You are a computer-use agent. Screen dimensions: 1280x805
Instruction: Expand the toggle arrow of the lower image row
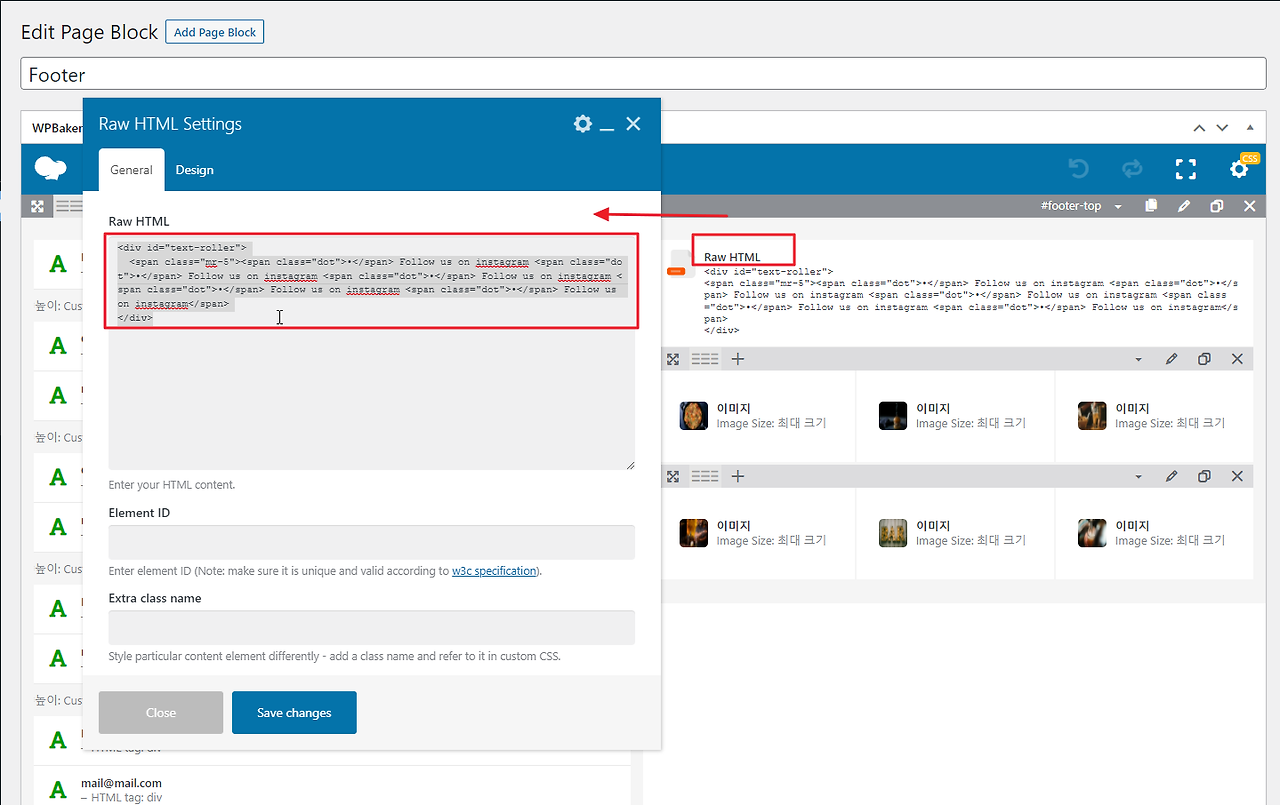point(1138,478)
